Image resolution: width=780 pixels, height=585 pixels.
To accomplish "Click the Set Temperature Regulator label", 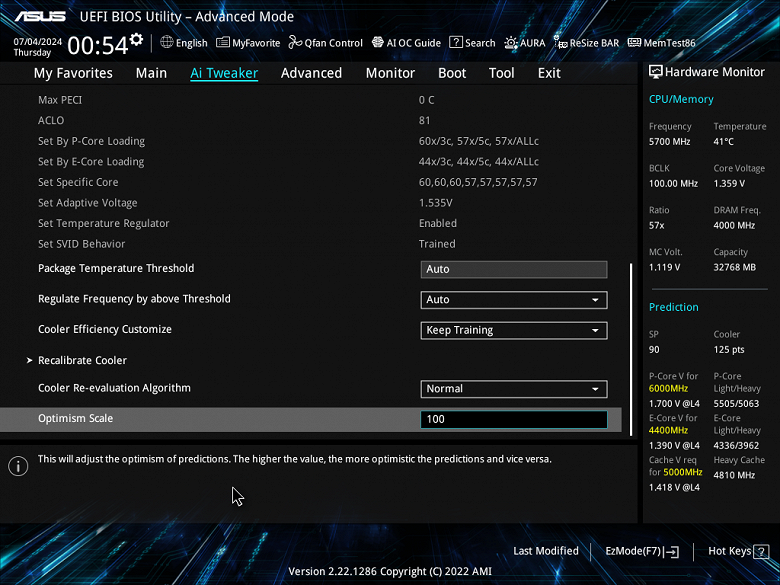I will point(103,223).
